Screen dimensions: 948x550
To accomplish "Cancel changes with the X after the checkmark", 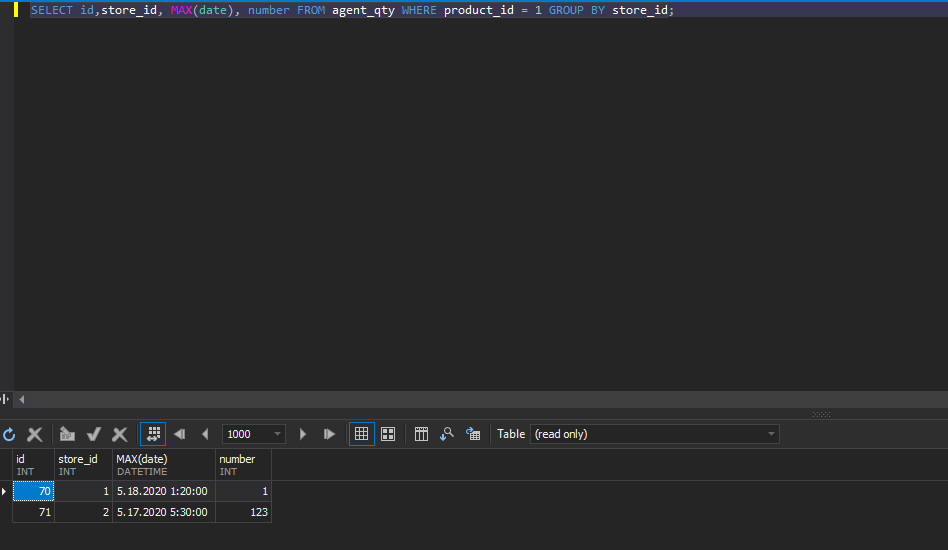I will tap(120, 434).
